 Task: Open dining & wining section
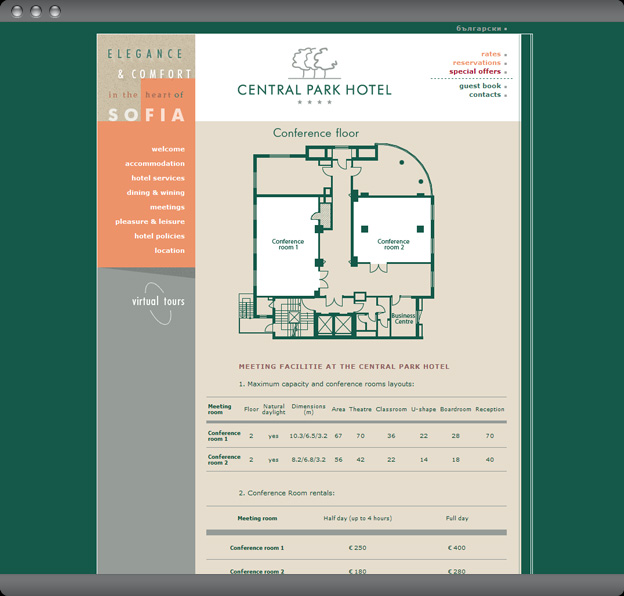[x=156, y=193]
